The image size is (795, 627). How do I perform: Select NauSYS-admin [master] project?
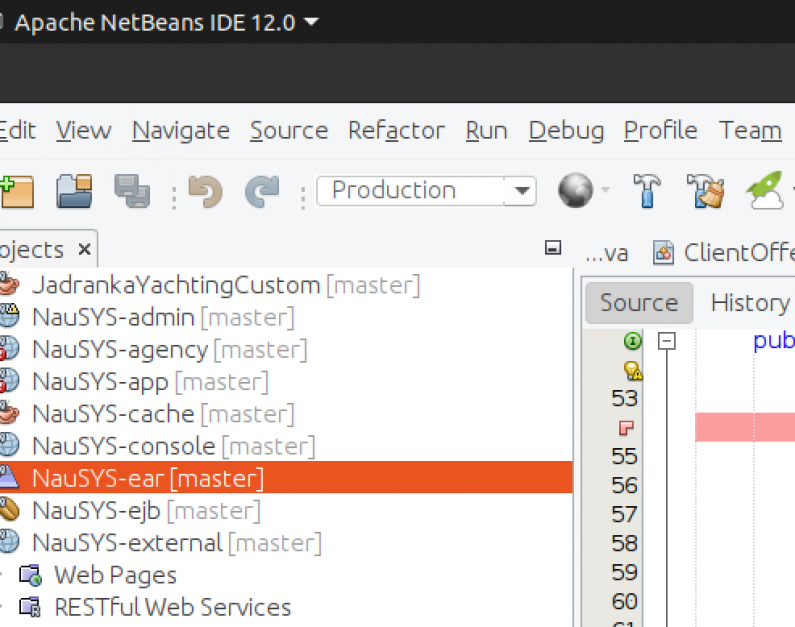(163, 317)
